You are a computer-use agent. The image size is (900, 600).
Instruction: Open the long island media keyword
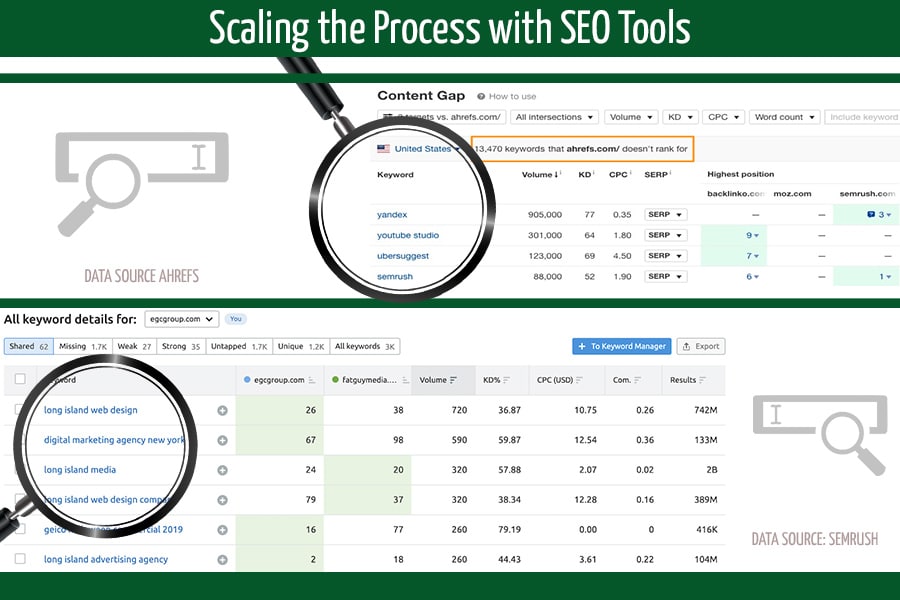80,470
